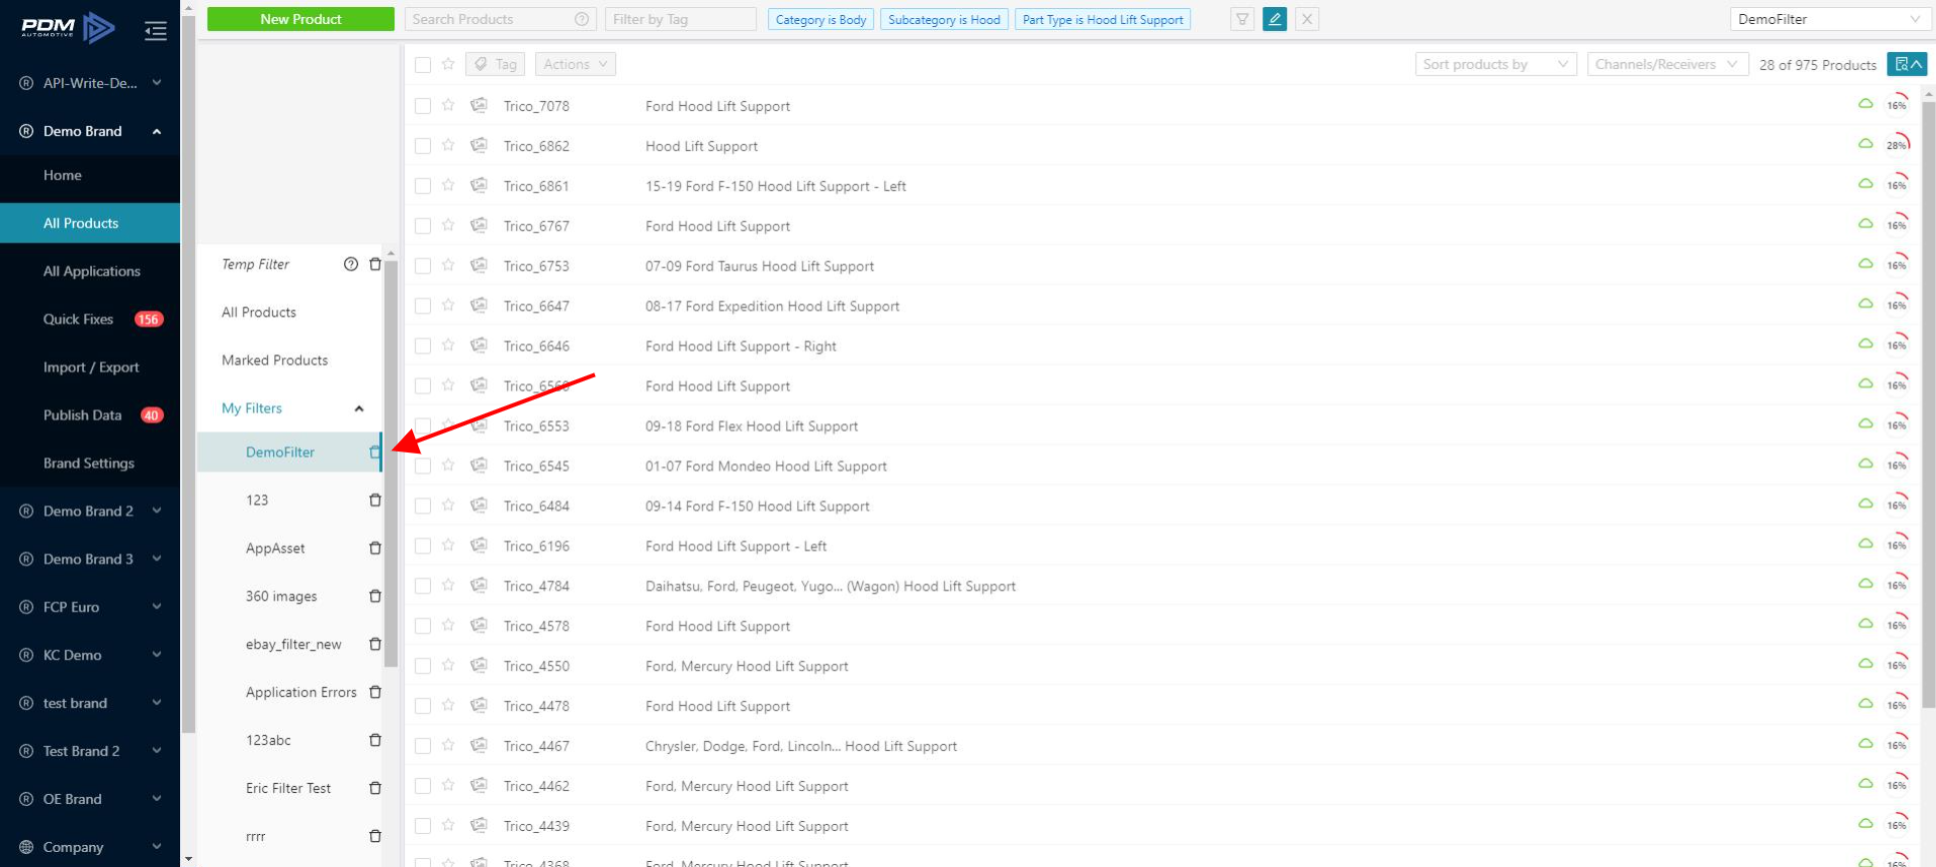Open Temp Filter help question icon

click(350, 264)
